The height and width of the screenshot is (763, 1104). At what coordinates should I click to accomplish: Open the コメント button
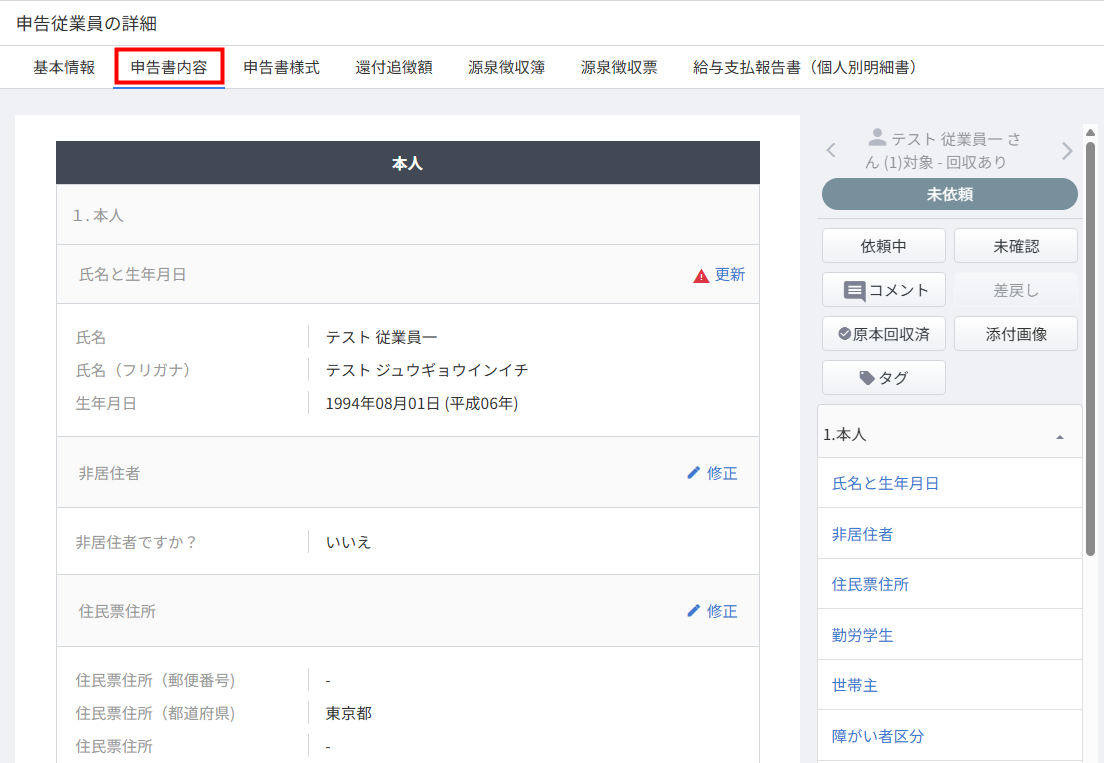coord(884,290)
